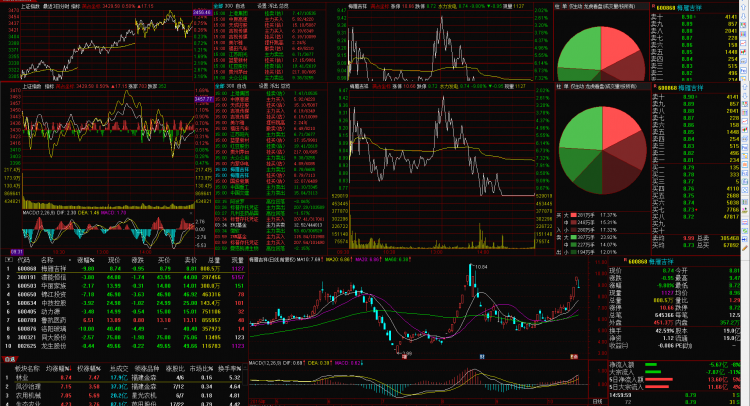This screenshot has width=750, height=406.
Task: Click the MACD(12,26,9) label under K-line chart
Action: 265,363
